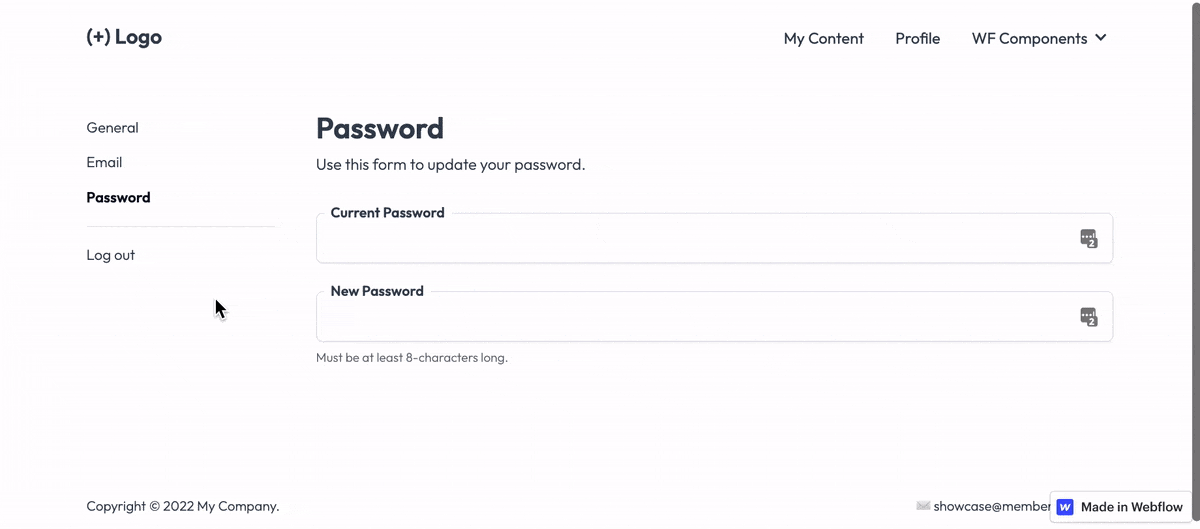1200x529 pixels.
Task: Click the Password page heading
Action: pyautogui.click(x=380, y=129)
